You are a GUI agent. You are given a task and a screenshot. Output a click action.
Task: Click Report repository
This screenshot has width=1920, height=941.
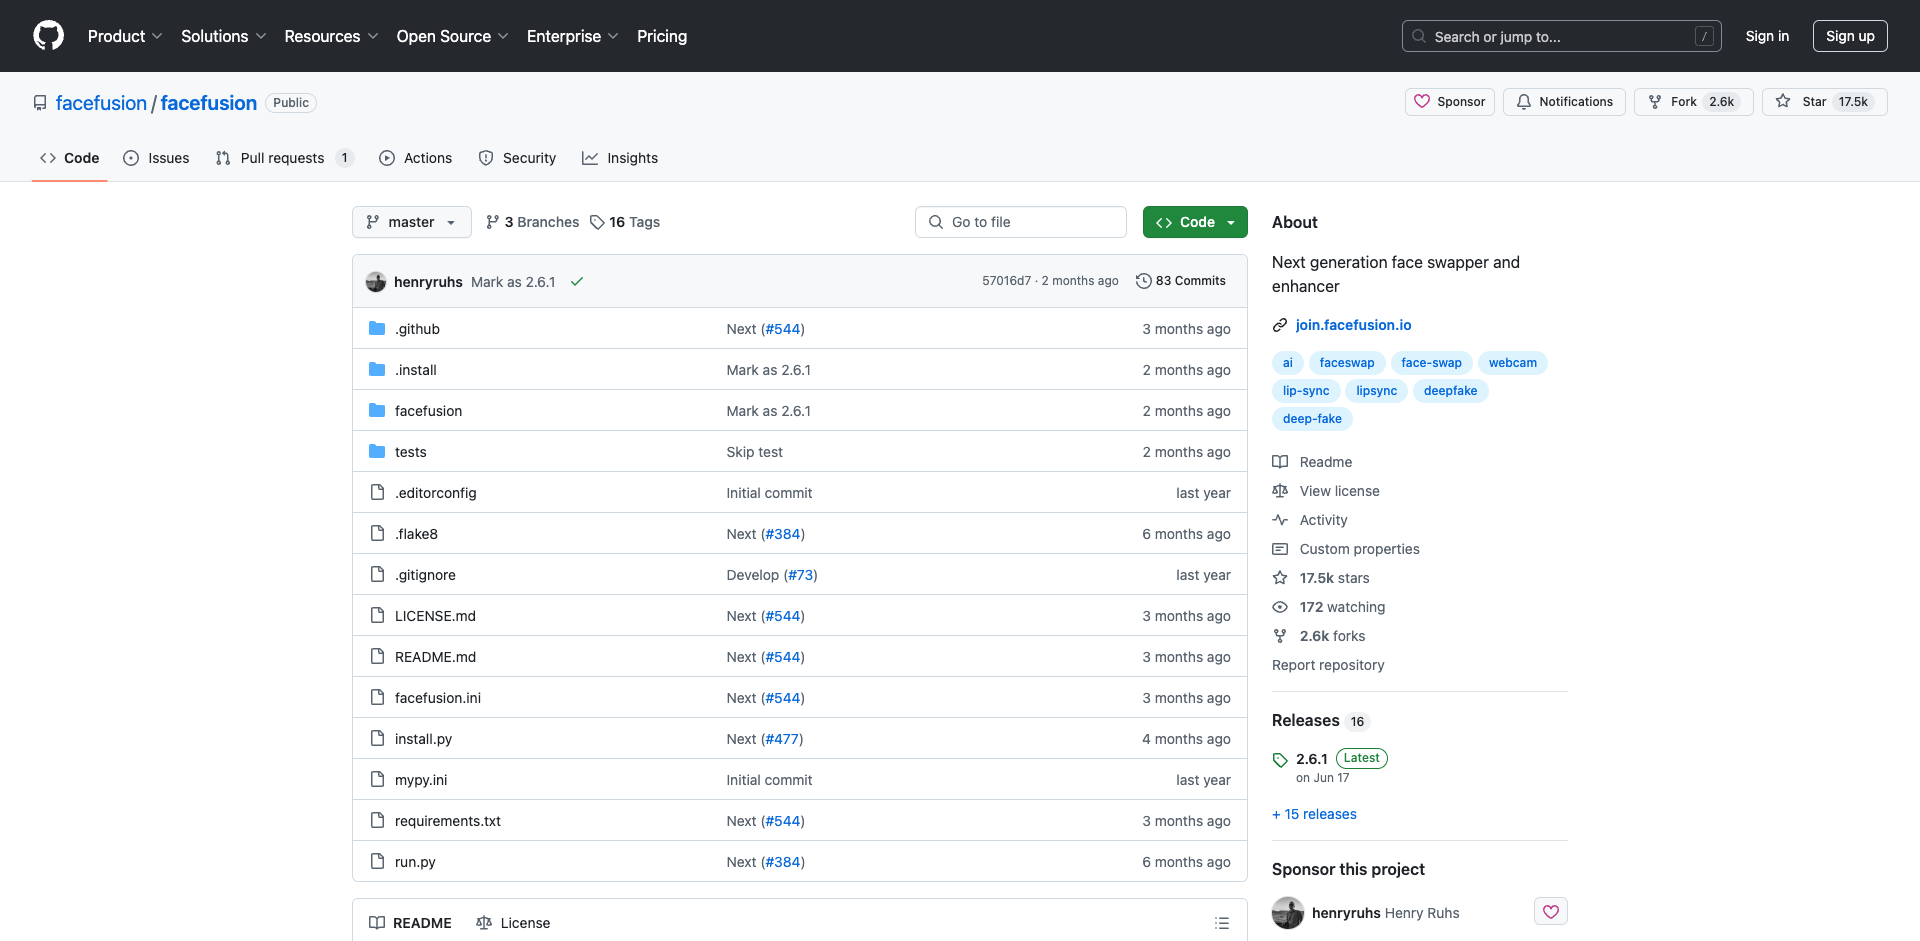(x=1328, y=665)
